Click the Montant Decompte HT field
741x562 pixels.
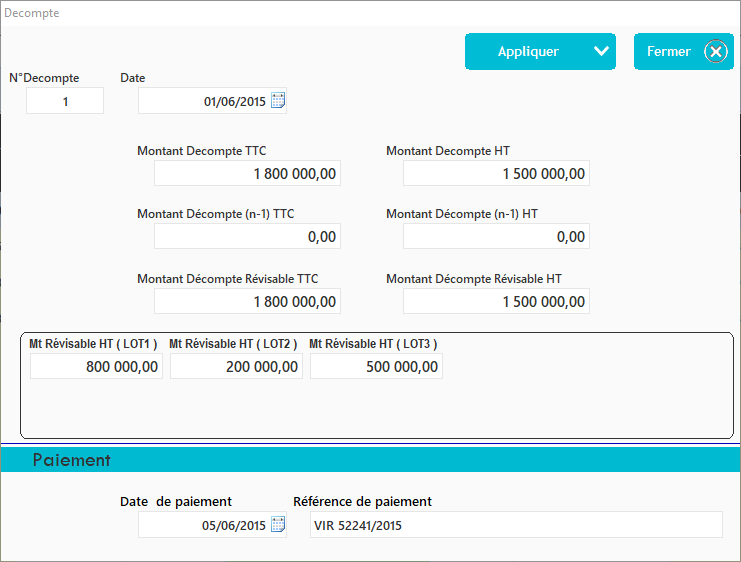coord(496,174)
